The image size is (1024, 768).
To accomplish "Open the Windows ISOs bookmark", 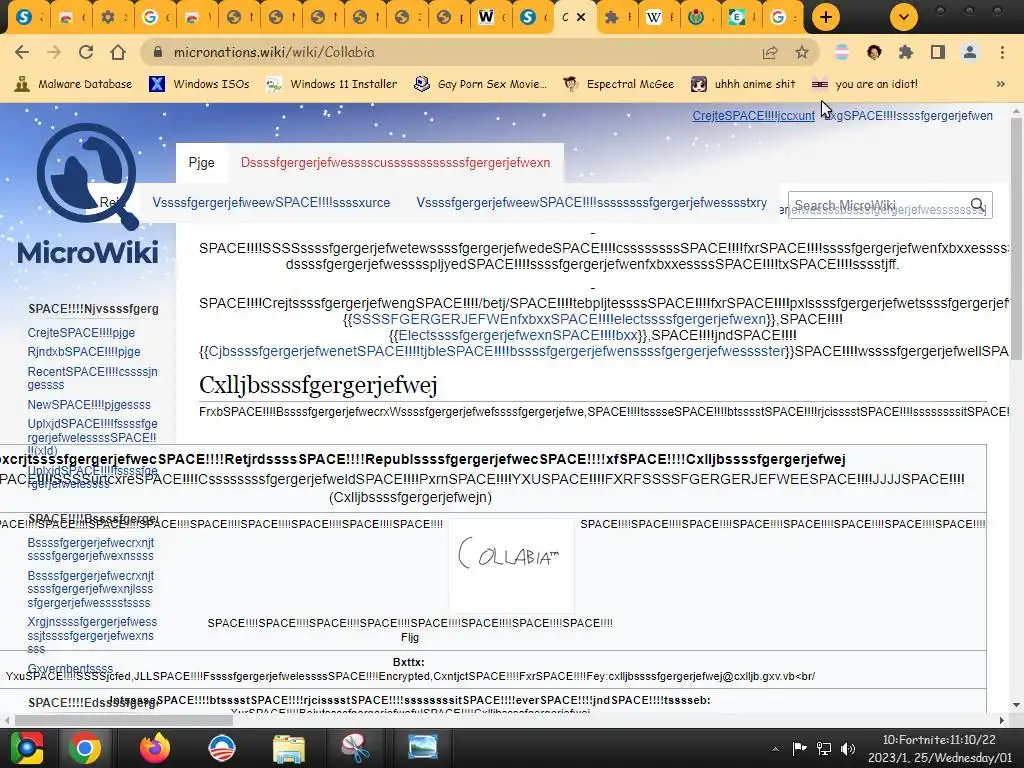I will pyautogui.click(x=199, y=84).
